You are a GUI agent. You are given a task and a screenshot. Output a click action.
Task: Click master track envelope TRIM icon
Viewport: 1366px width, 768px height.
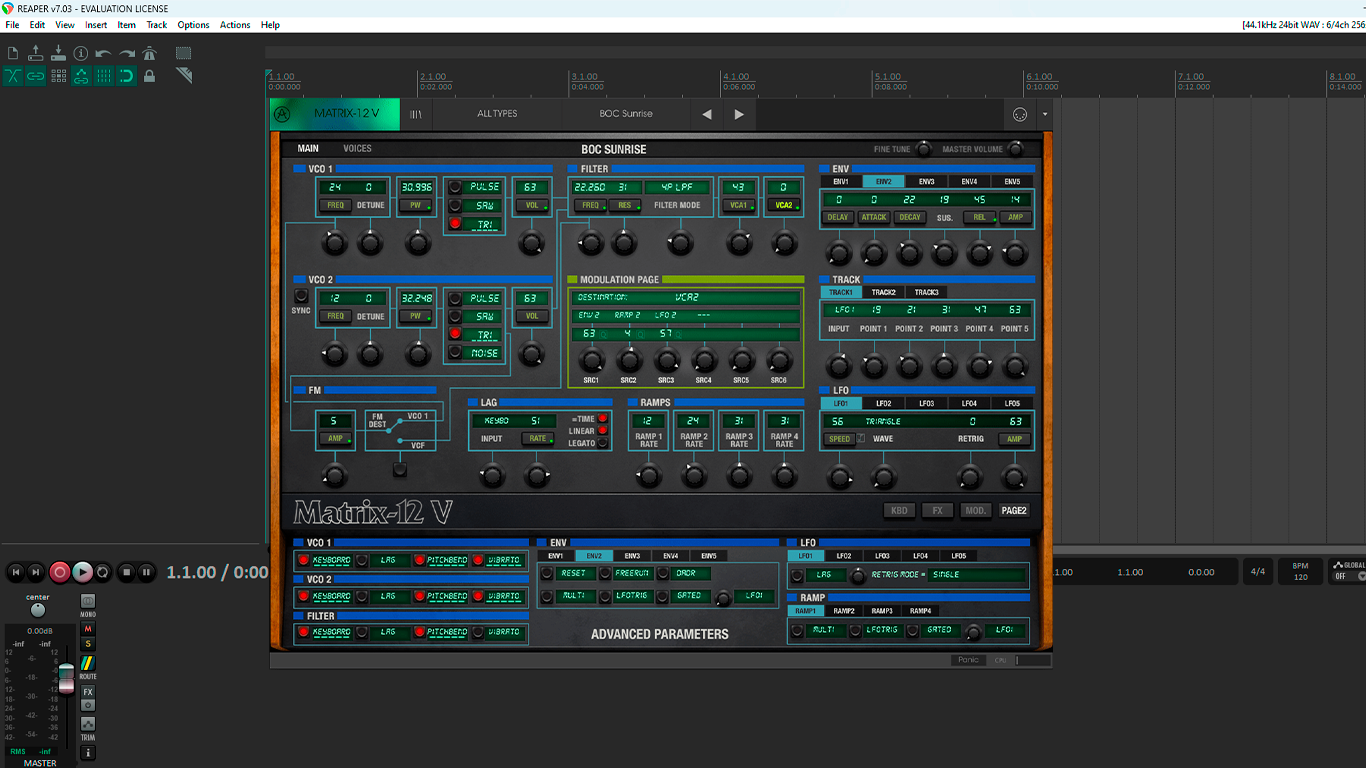tap(88, 724)
